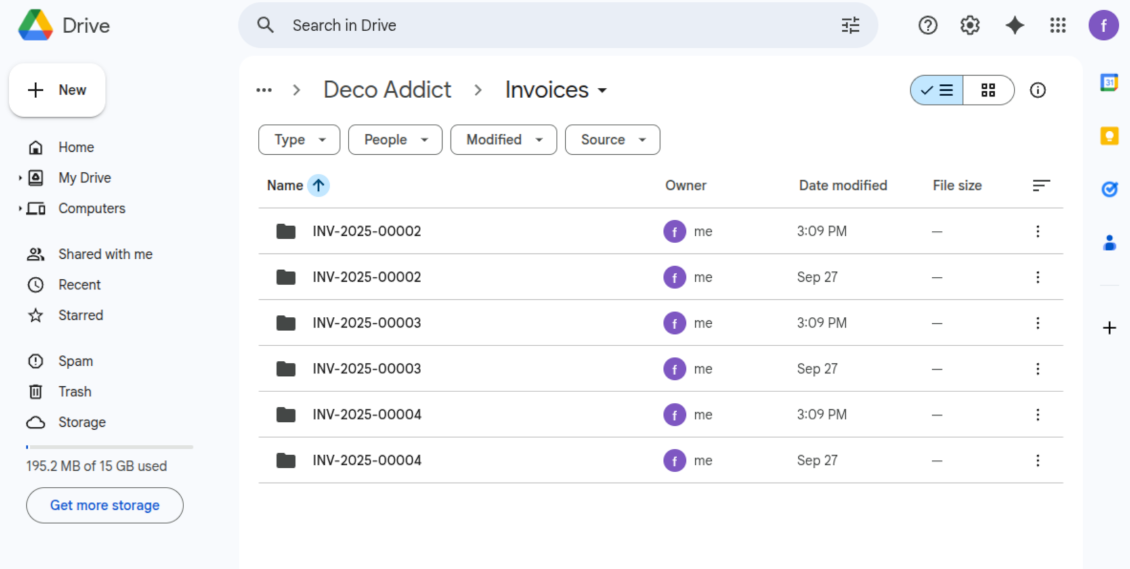
Task: Expand My Drive tree arrow
Action: pos(20,178)
